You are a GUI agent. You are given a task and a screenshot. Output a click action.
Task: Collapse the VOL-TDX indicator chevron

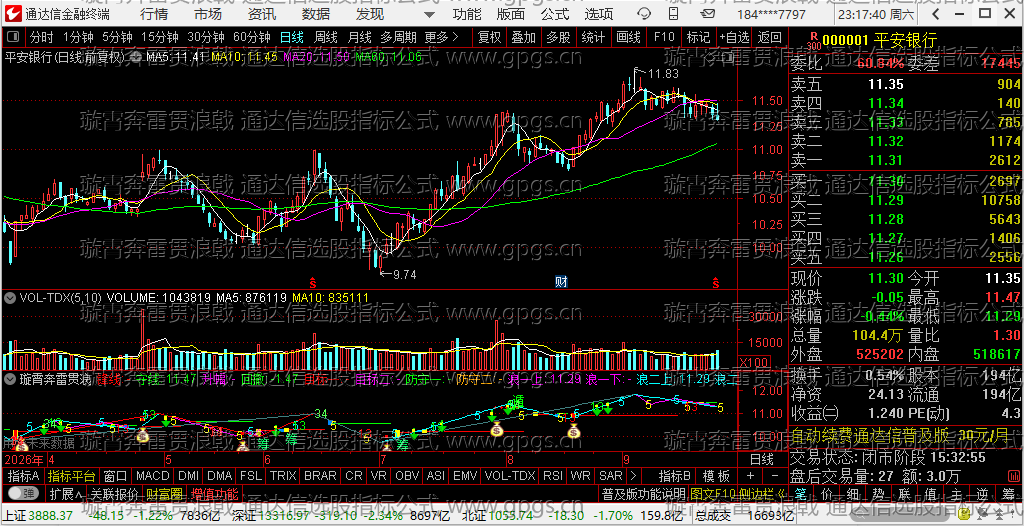click(x=10, y=297)
